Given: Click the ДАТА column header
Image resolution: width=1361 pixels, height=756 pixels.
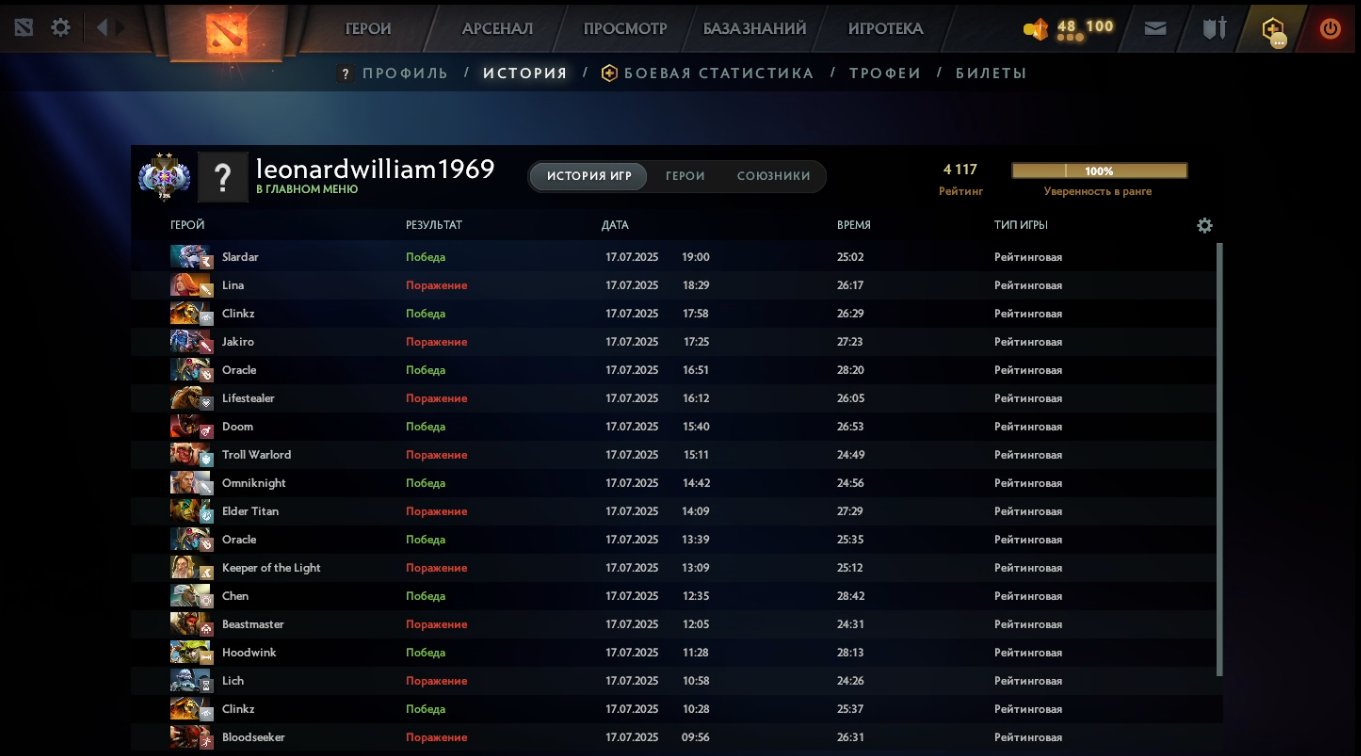Looking at the screenshot, I should [x=615, y=225].
